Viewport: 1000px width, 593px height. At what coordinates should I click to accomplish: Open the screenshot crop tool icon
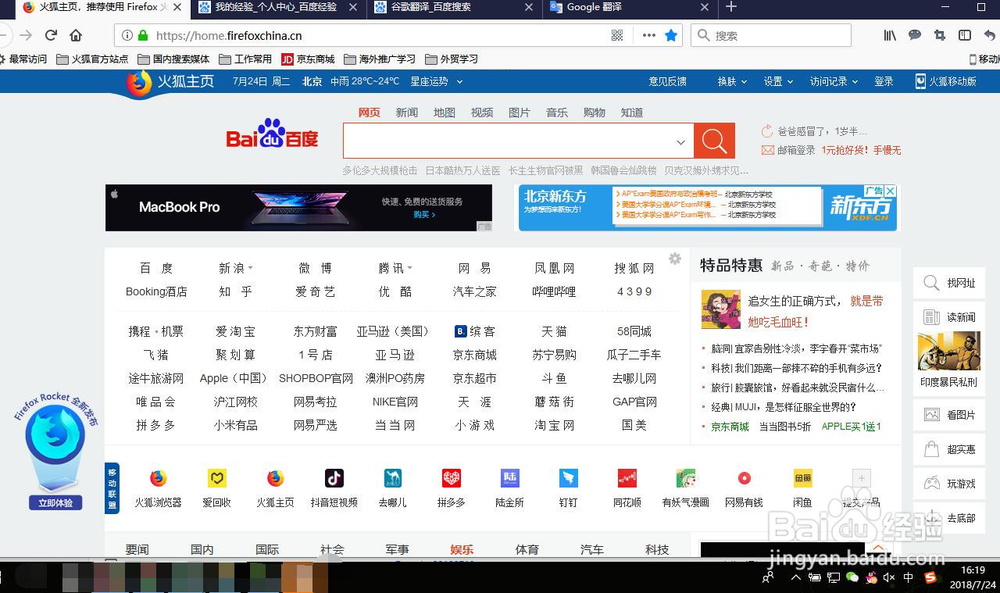[x=939, y=36]
